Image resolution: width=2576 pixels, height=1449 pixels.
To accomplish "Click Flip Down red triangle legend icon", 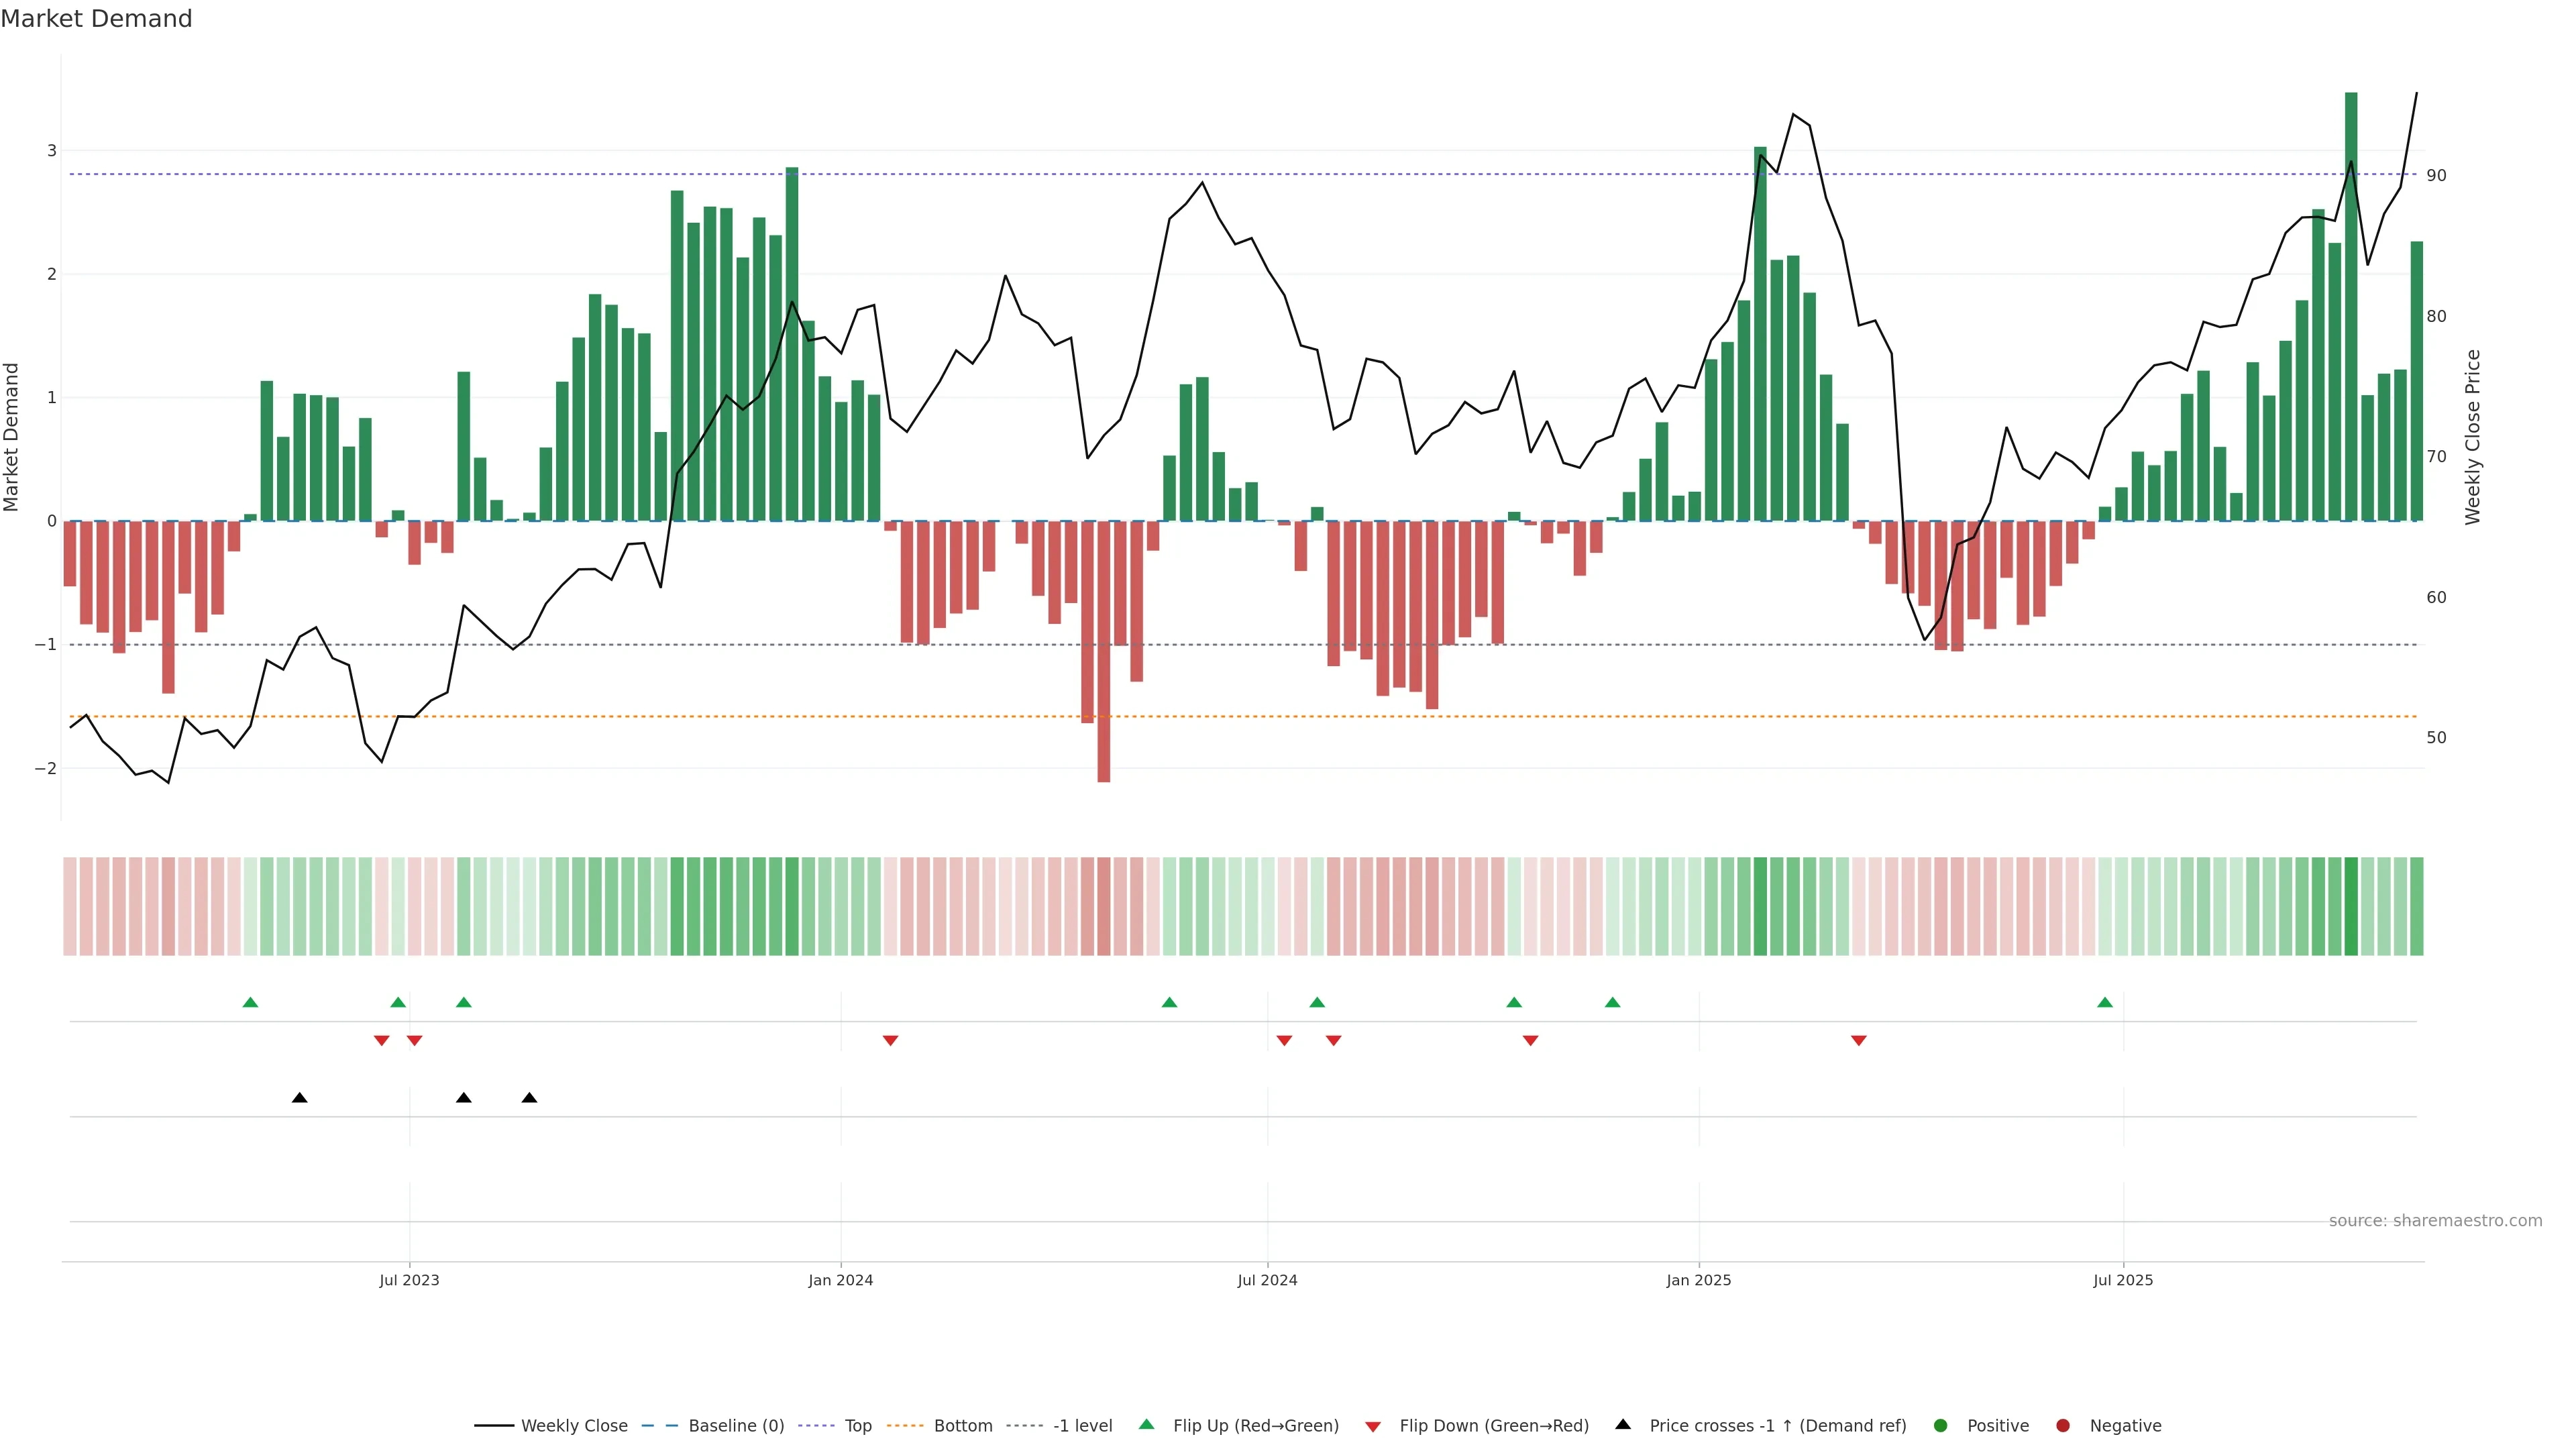I will pos(1373,1427).
